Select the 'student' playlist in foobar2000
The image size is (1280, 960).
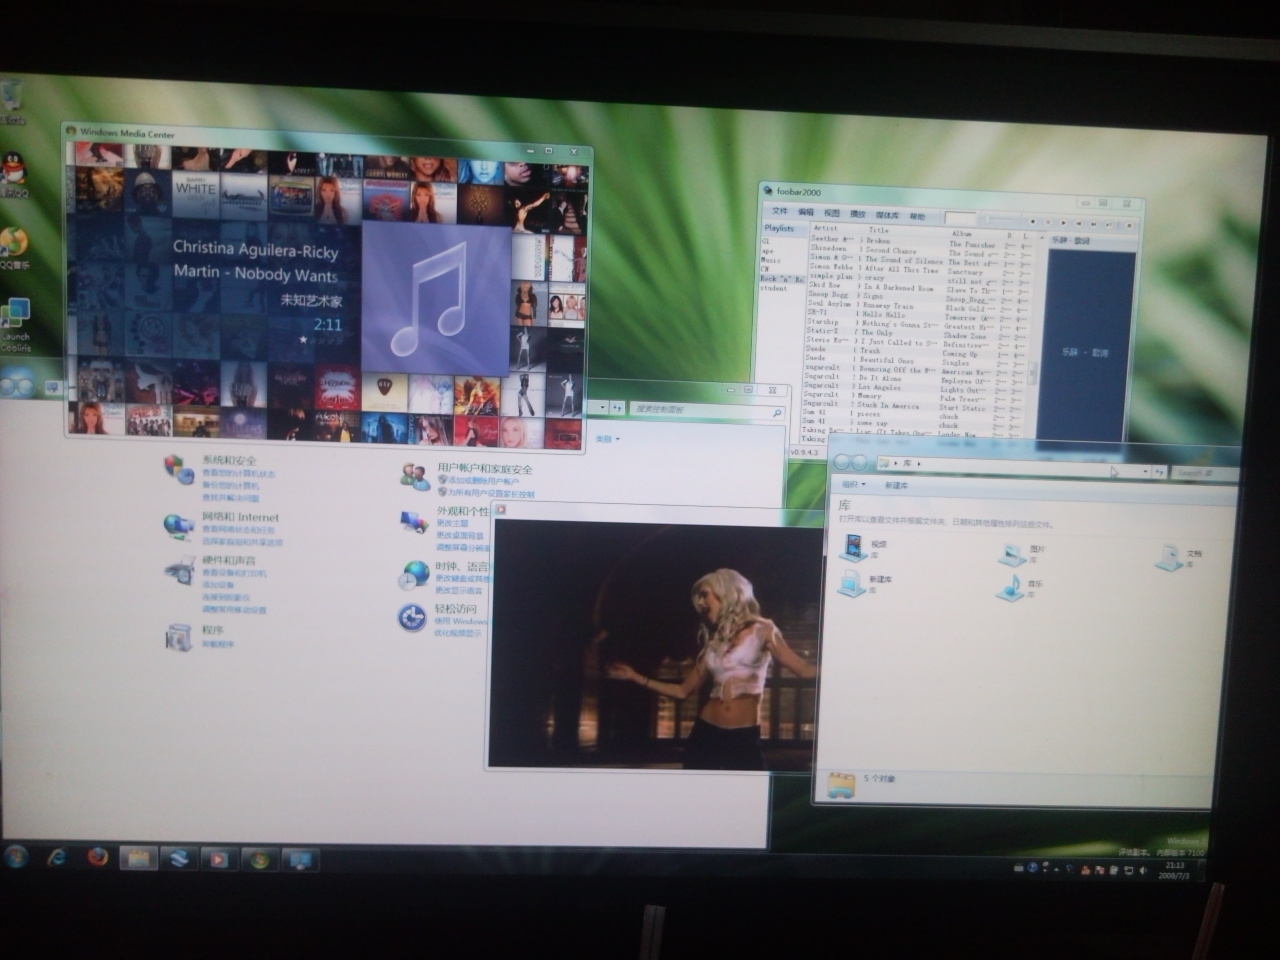coord(774,288)
